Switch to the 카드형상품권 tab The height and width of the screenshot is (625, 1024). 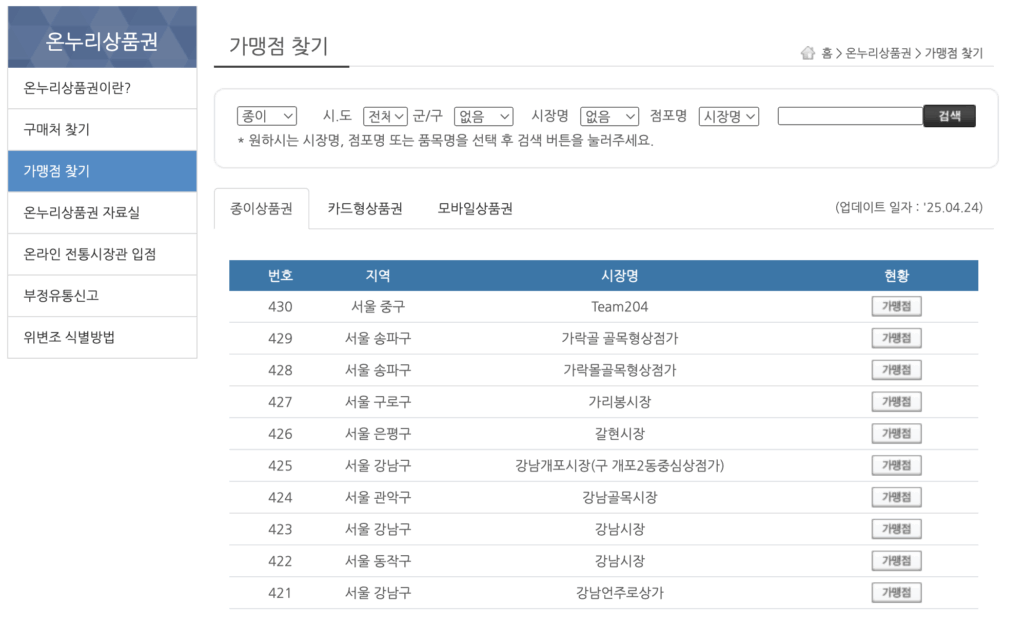coord(365,208)
